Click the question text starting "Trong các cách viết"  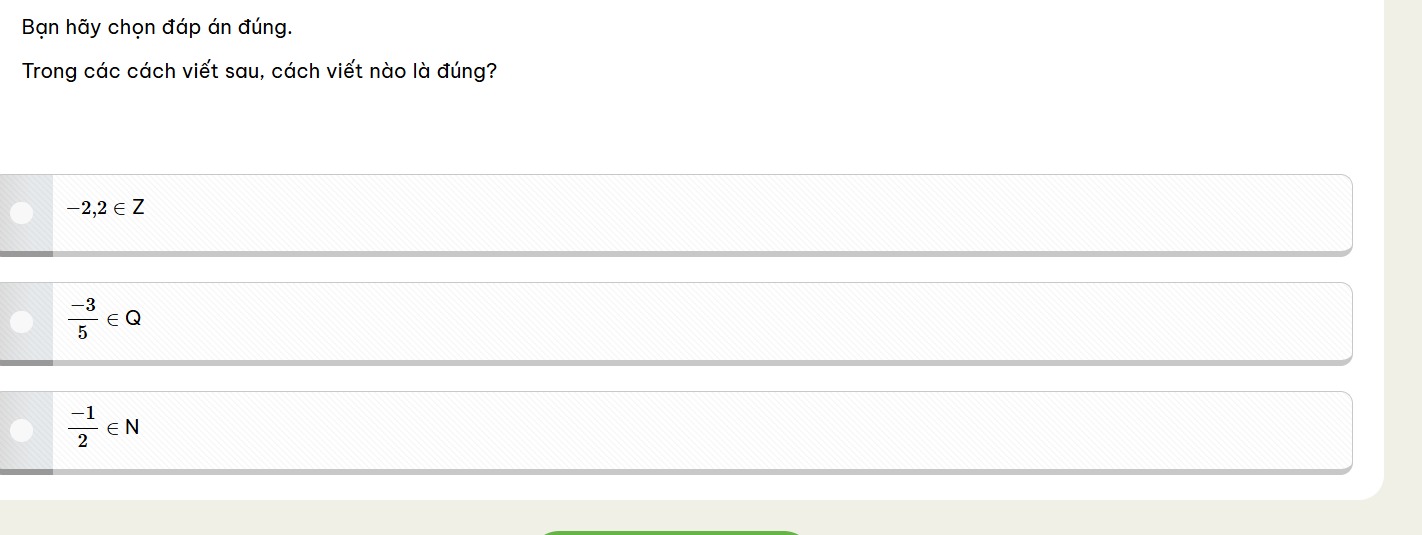coord(259,72)
